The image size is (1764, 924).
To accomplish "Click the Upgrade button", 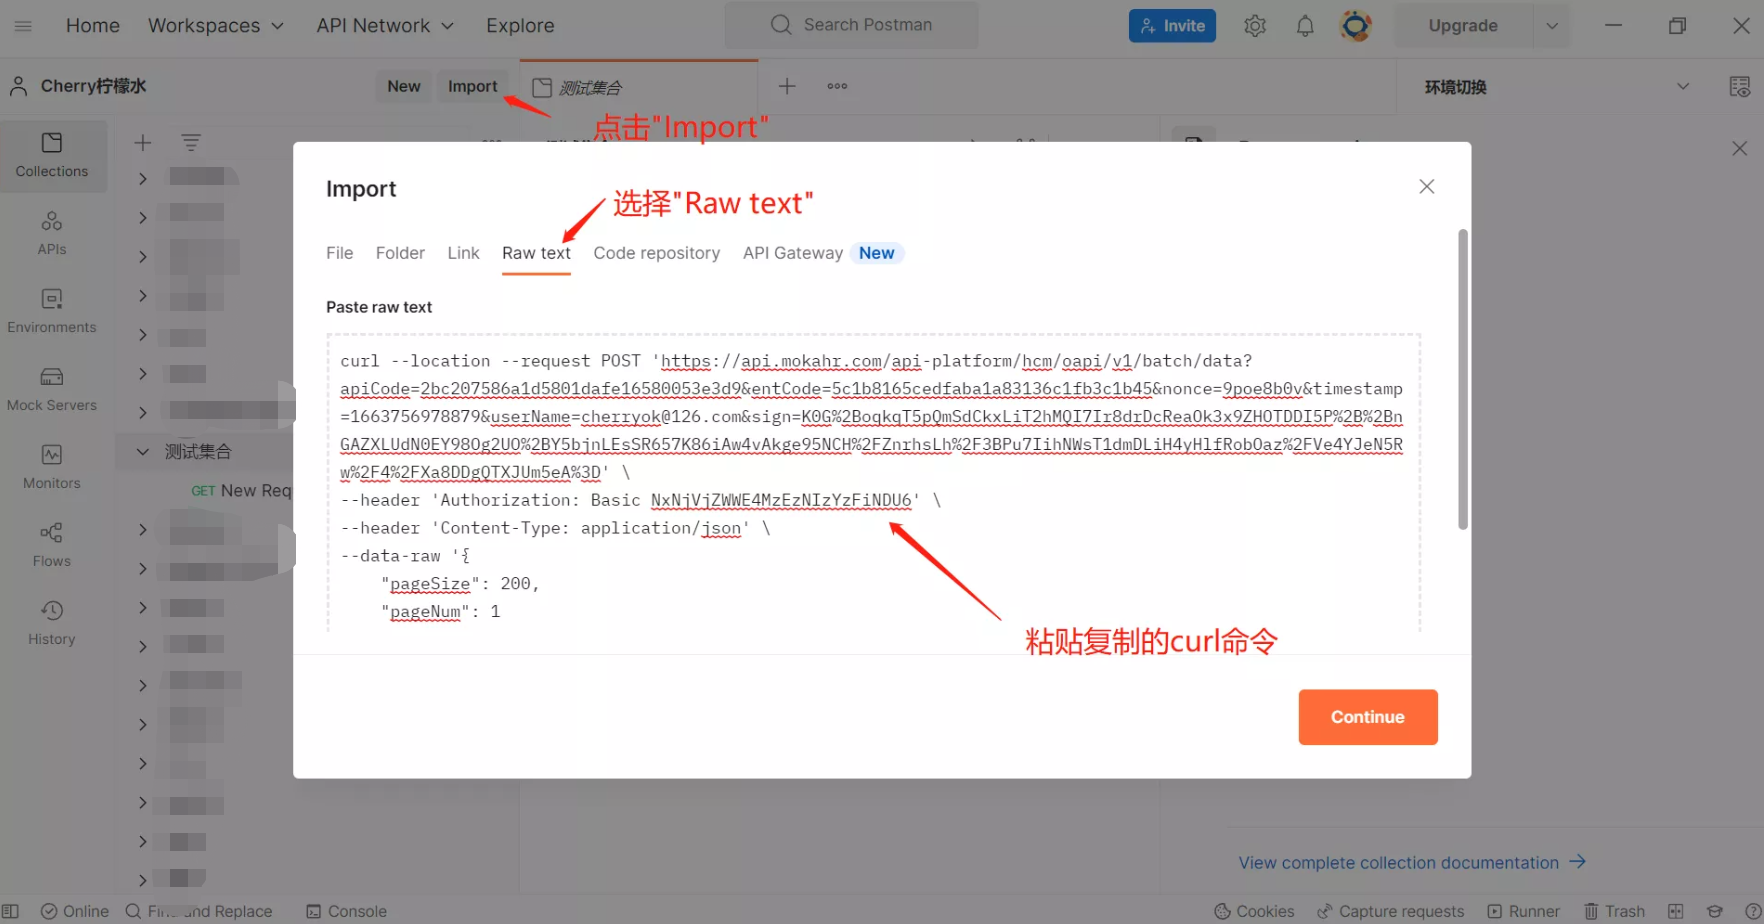I will pos(1463,26).
